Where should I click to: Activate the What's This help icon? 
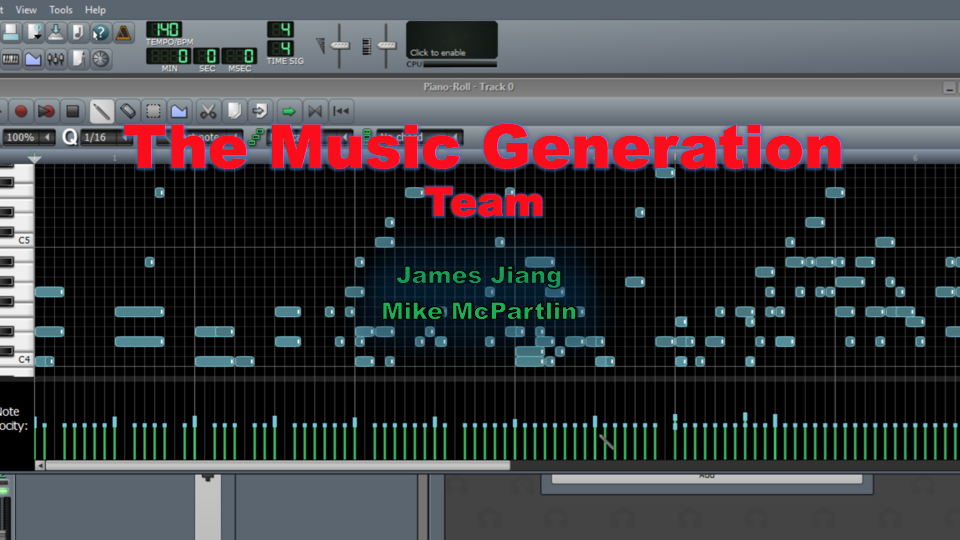point(100,32)
